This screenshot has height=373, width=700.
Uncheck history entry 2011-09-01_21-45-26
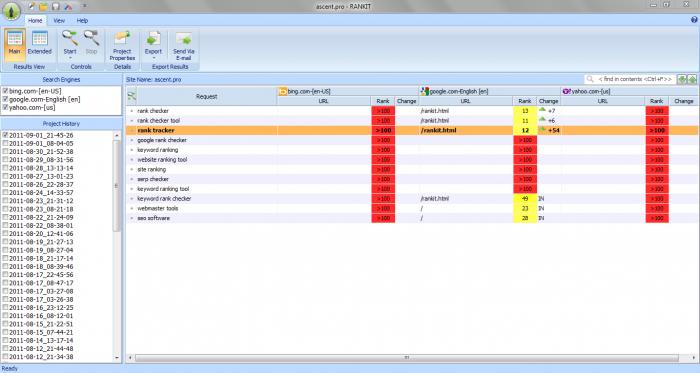tap(5, 135)
